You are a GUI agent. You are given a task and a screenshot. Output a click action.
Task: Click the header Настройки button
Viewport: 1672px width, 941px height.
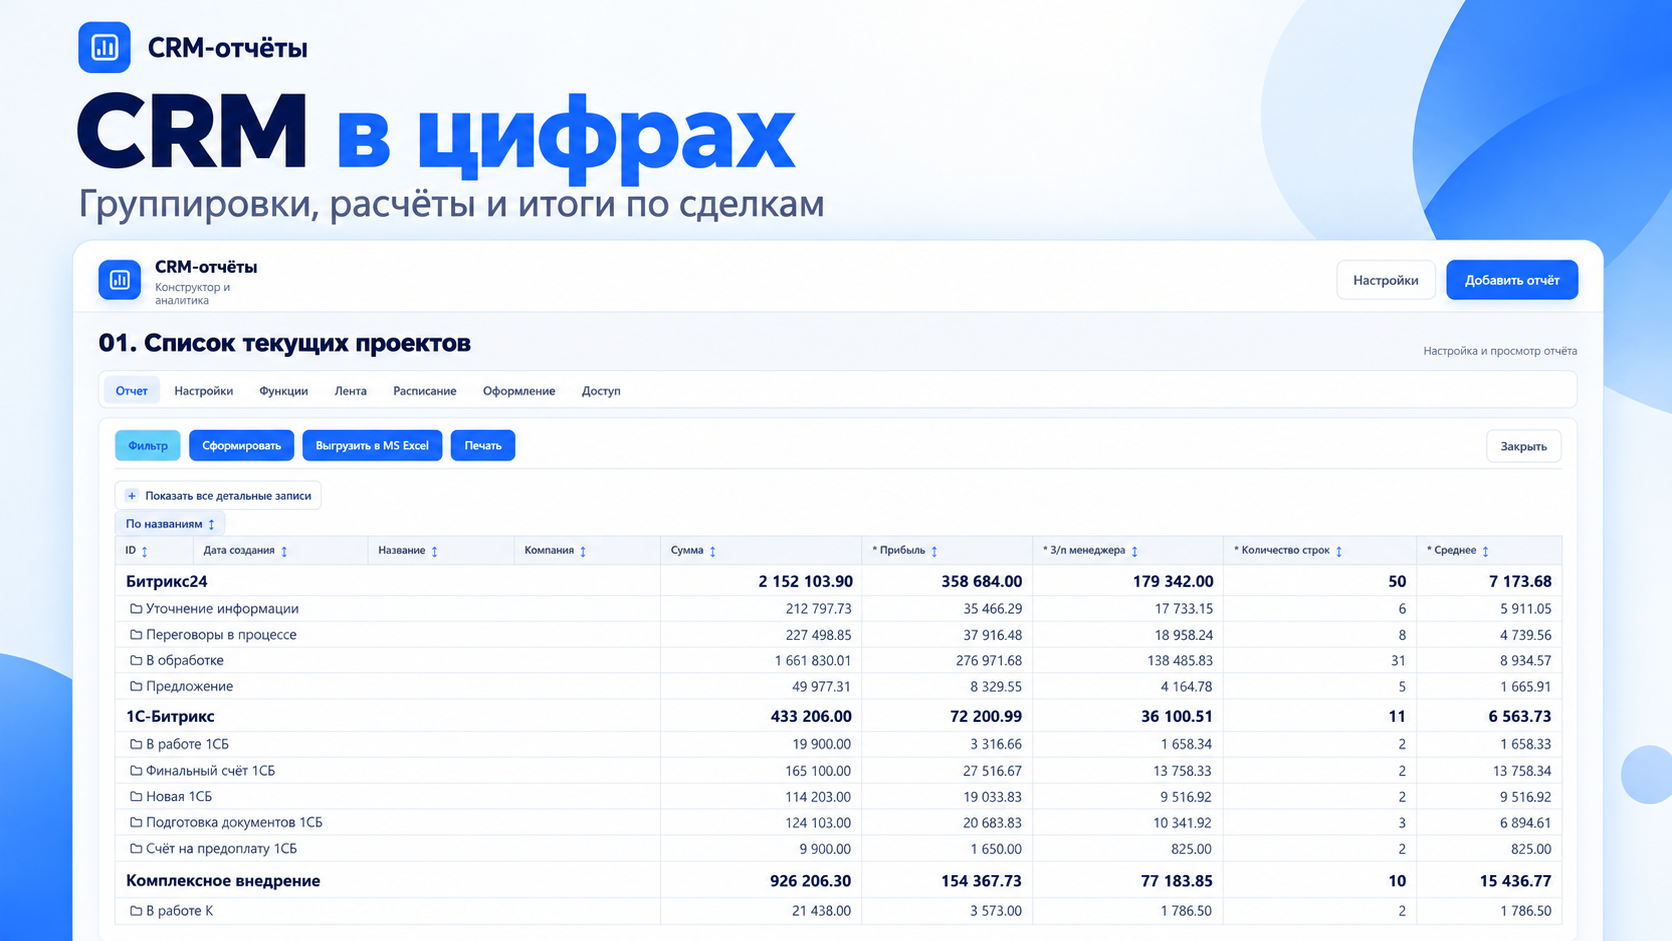click(1385, 280)
